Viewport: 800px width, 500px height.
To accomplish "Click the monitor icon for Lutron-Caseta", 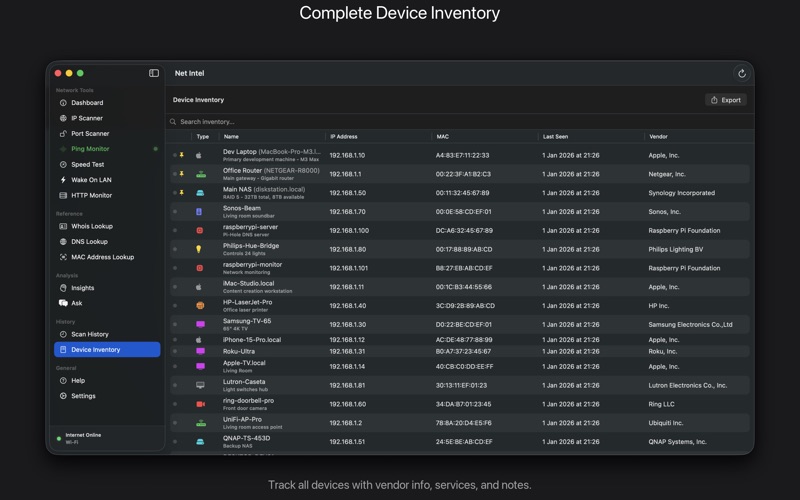I will [x=201, y=385].
